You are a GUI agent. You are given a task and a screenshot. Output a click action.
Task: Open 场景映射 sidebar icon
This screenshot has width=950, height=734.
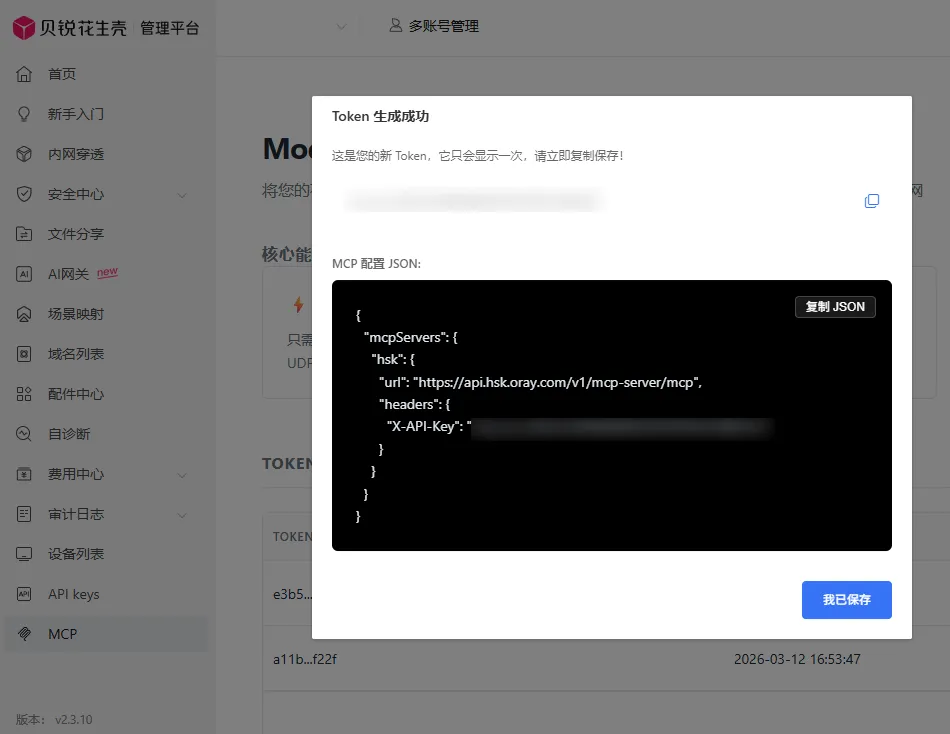point(25,314)
